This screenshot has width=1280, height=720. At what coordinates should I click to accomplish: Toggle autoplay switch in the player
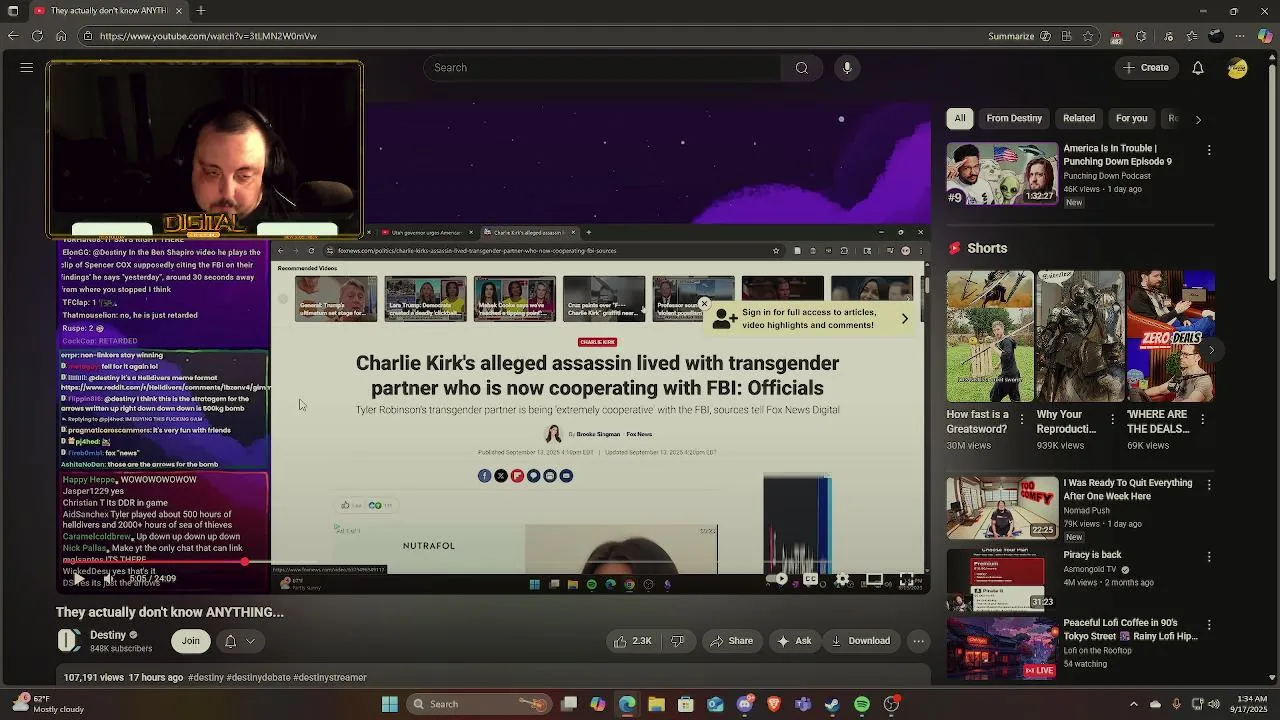[x=776, y=580]
